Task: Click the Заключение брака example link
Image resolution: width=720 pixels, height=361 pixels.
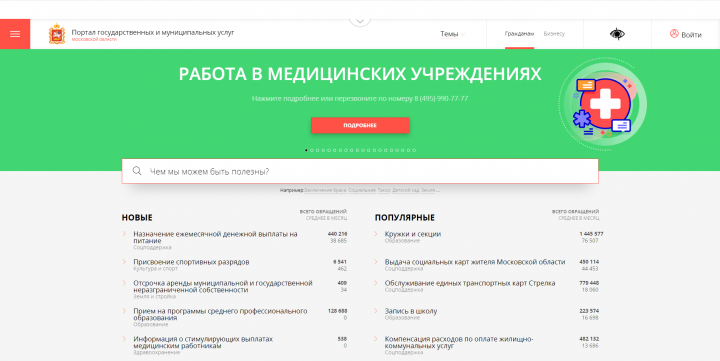Action: point(326,190)
